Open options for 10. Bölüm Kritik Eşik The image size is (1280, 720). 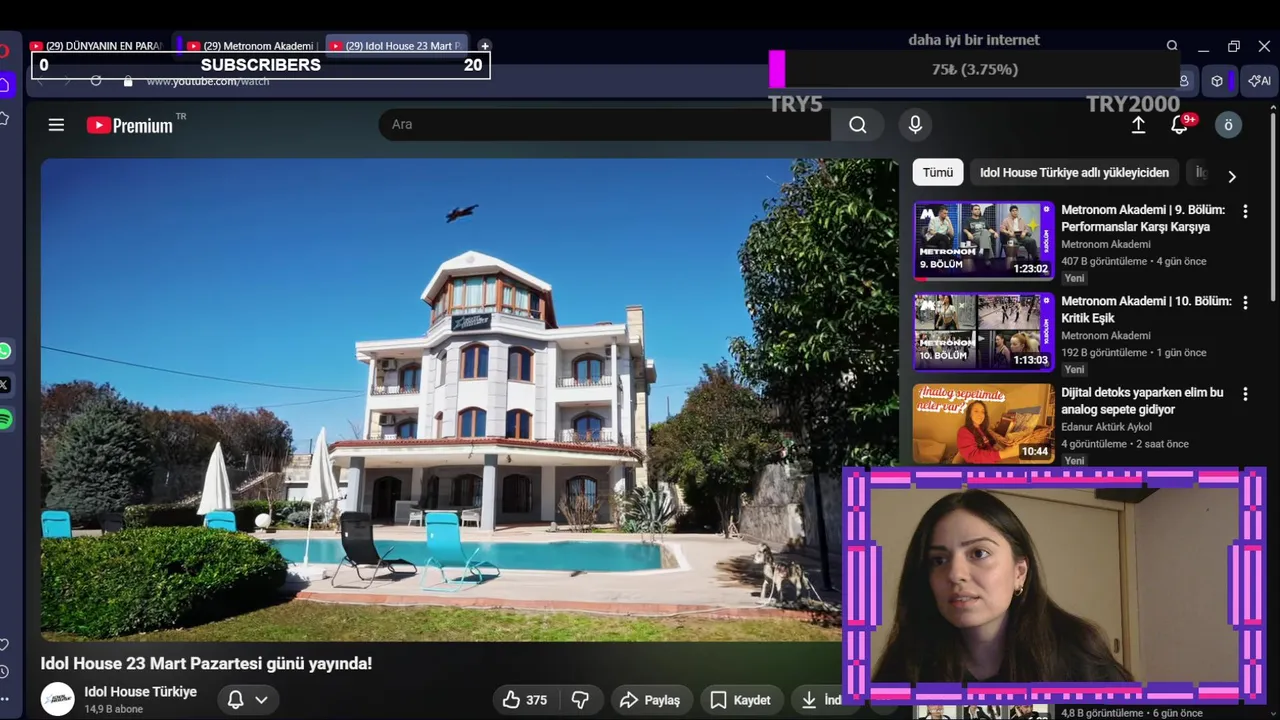pyautogui.click(x=1245, y=303)
